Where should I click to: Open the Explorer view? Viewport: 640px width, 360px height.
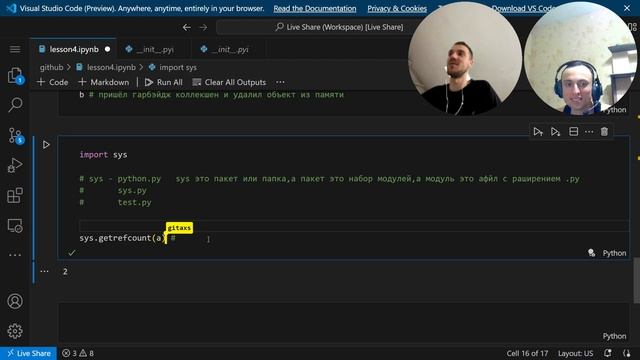click(x=15, y=76)
